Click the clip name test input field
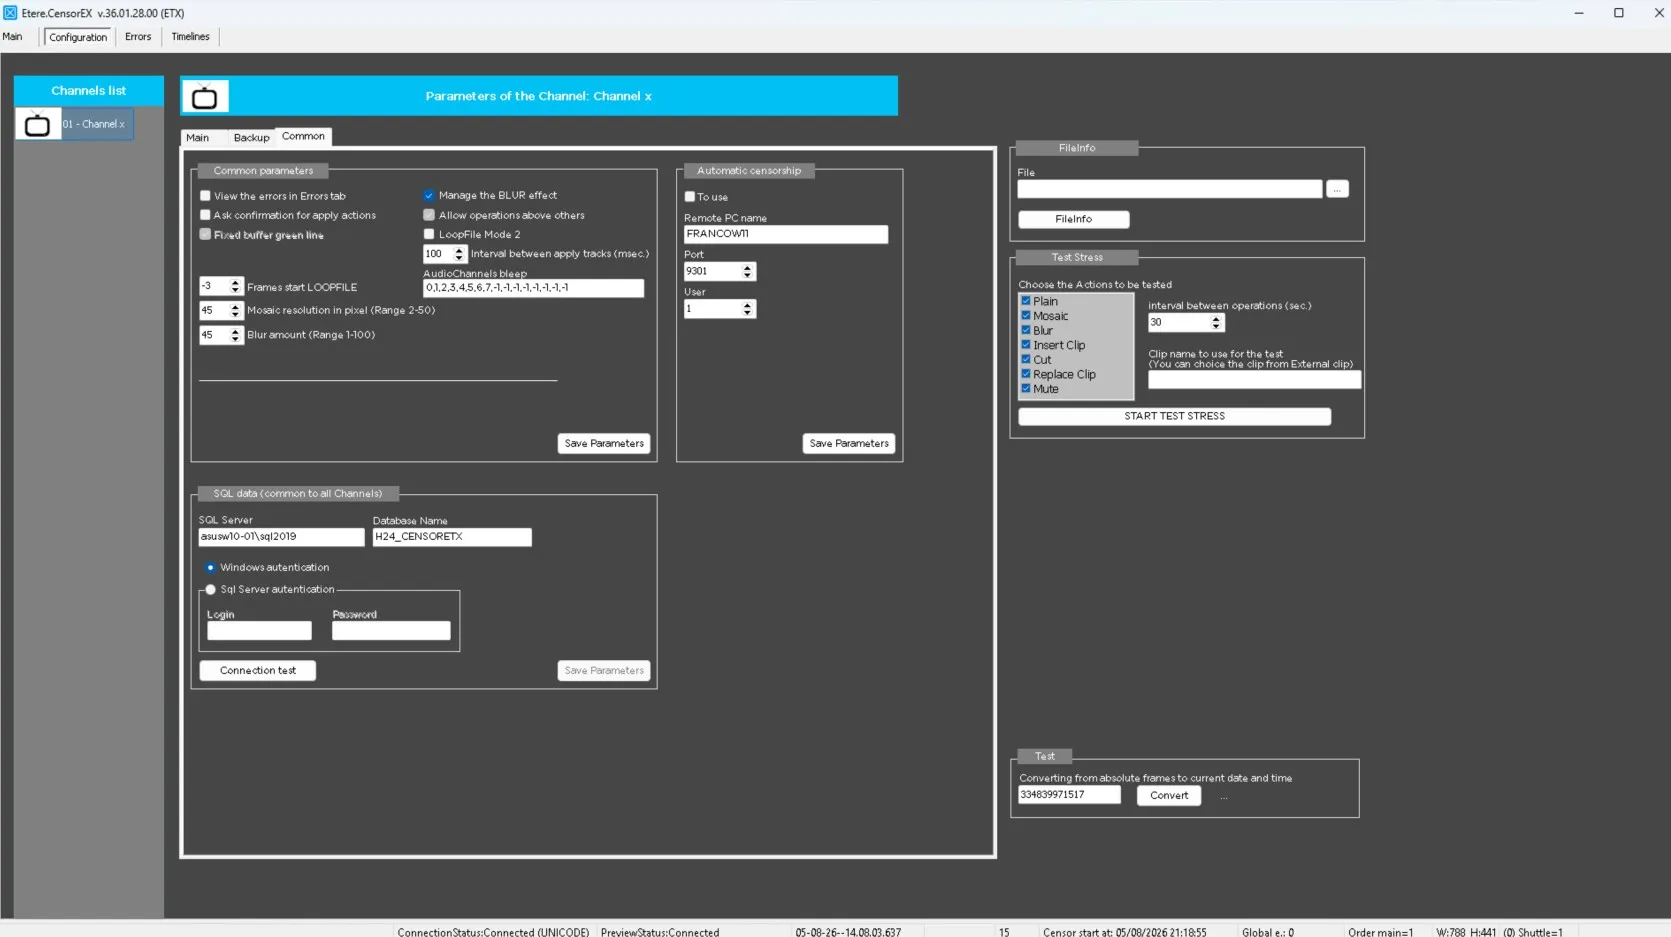The image size is (1671, 937). 1255,380
